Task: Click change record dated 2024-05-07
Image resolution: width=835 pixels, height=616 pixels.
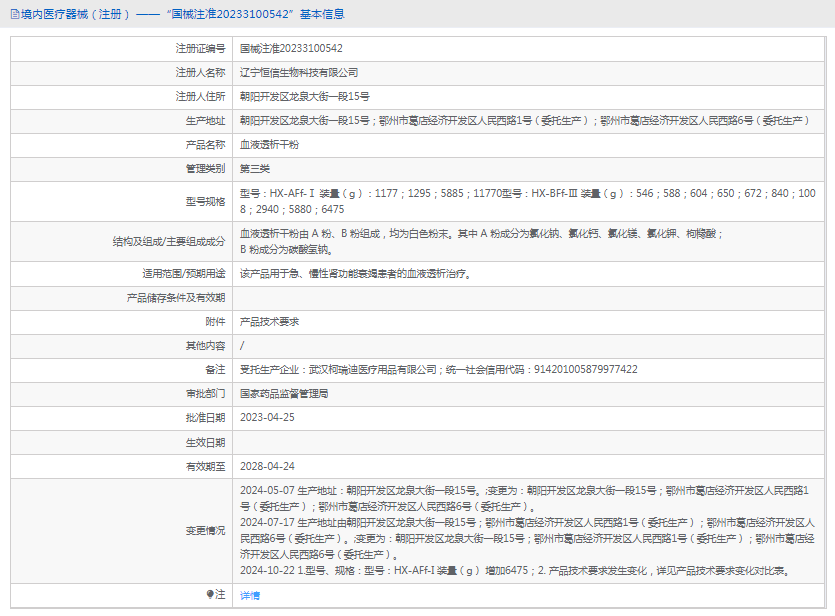Action: (525, 498)
